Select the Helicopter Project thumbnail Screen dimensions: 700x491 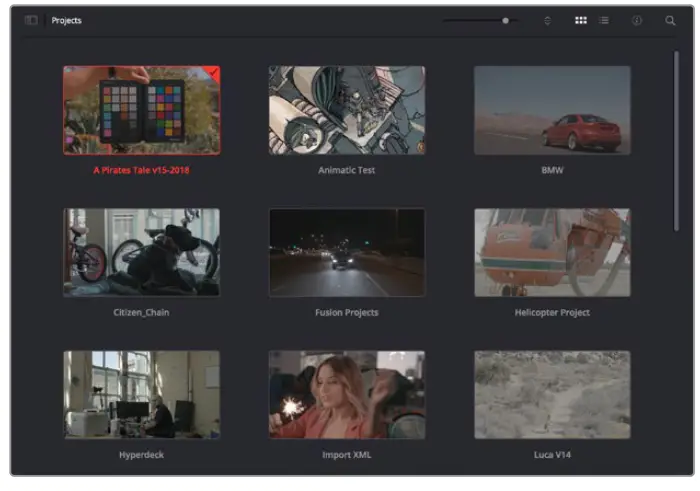pyautogui.click(x=552, y=252)
